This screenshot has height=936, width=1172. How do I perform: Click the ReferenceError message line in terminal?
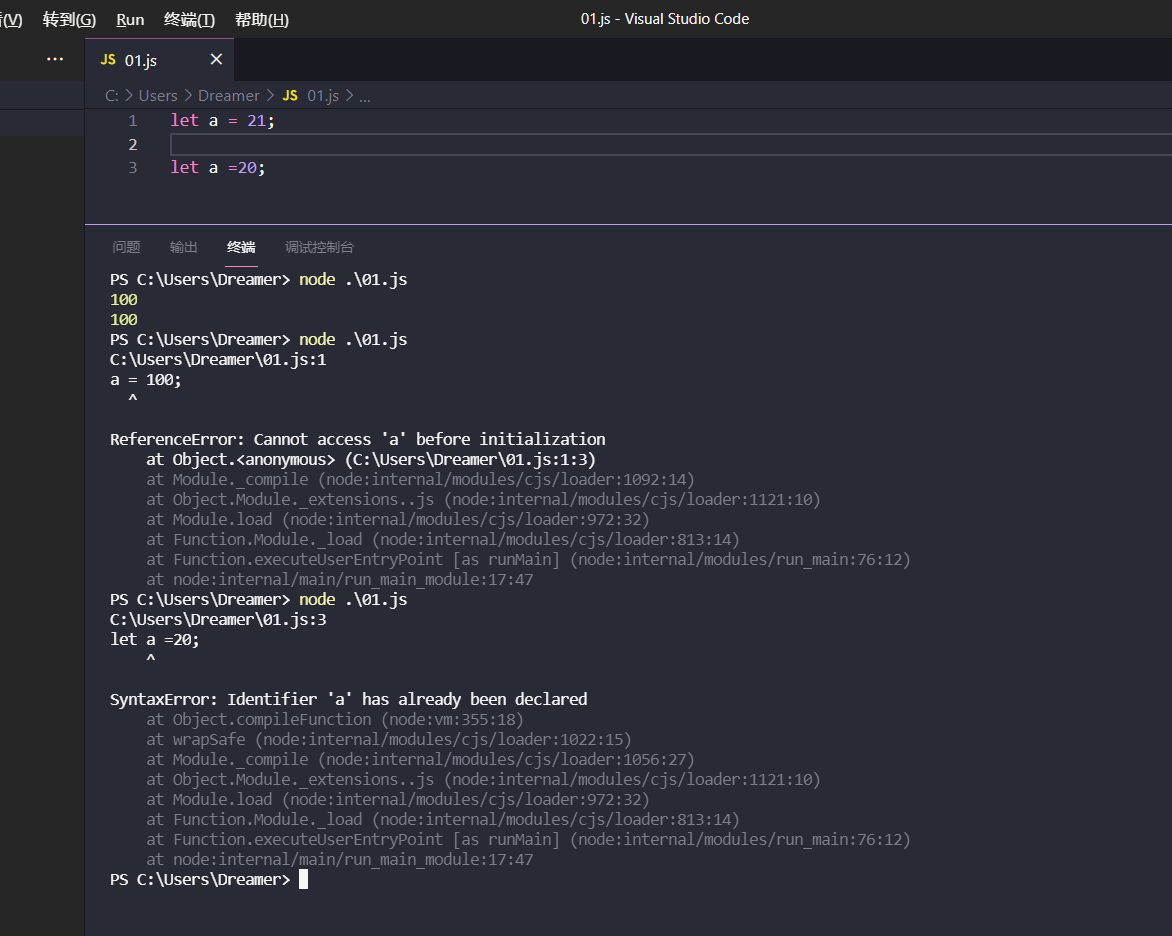357,440
